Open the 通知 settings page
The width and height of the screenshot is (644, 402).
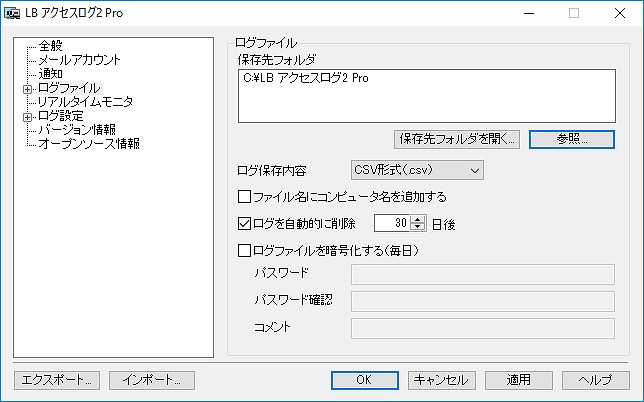(51, 74)
